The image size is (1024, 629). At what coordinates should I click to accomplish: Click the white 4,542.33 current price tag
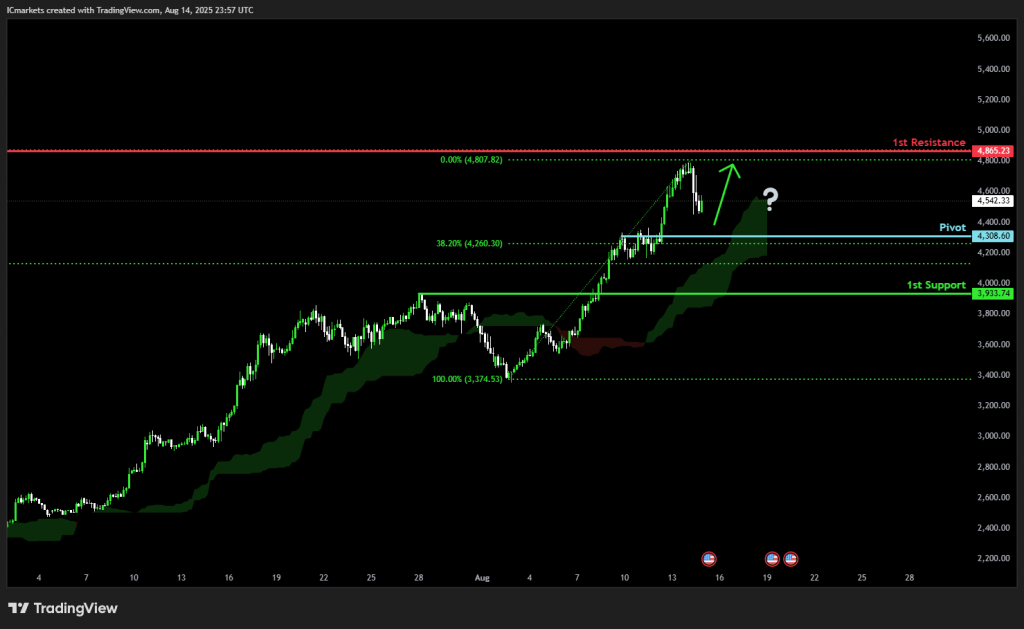tap(993, 201)
